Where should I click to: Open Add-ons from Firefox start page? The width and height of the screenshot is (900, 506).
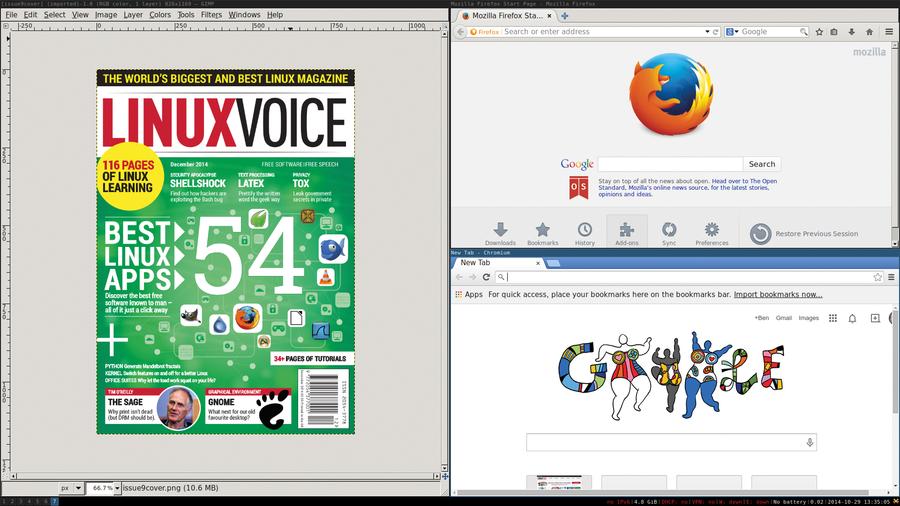pyautogui.click(x=627, y=233)
